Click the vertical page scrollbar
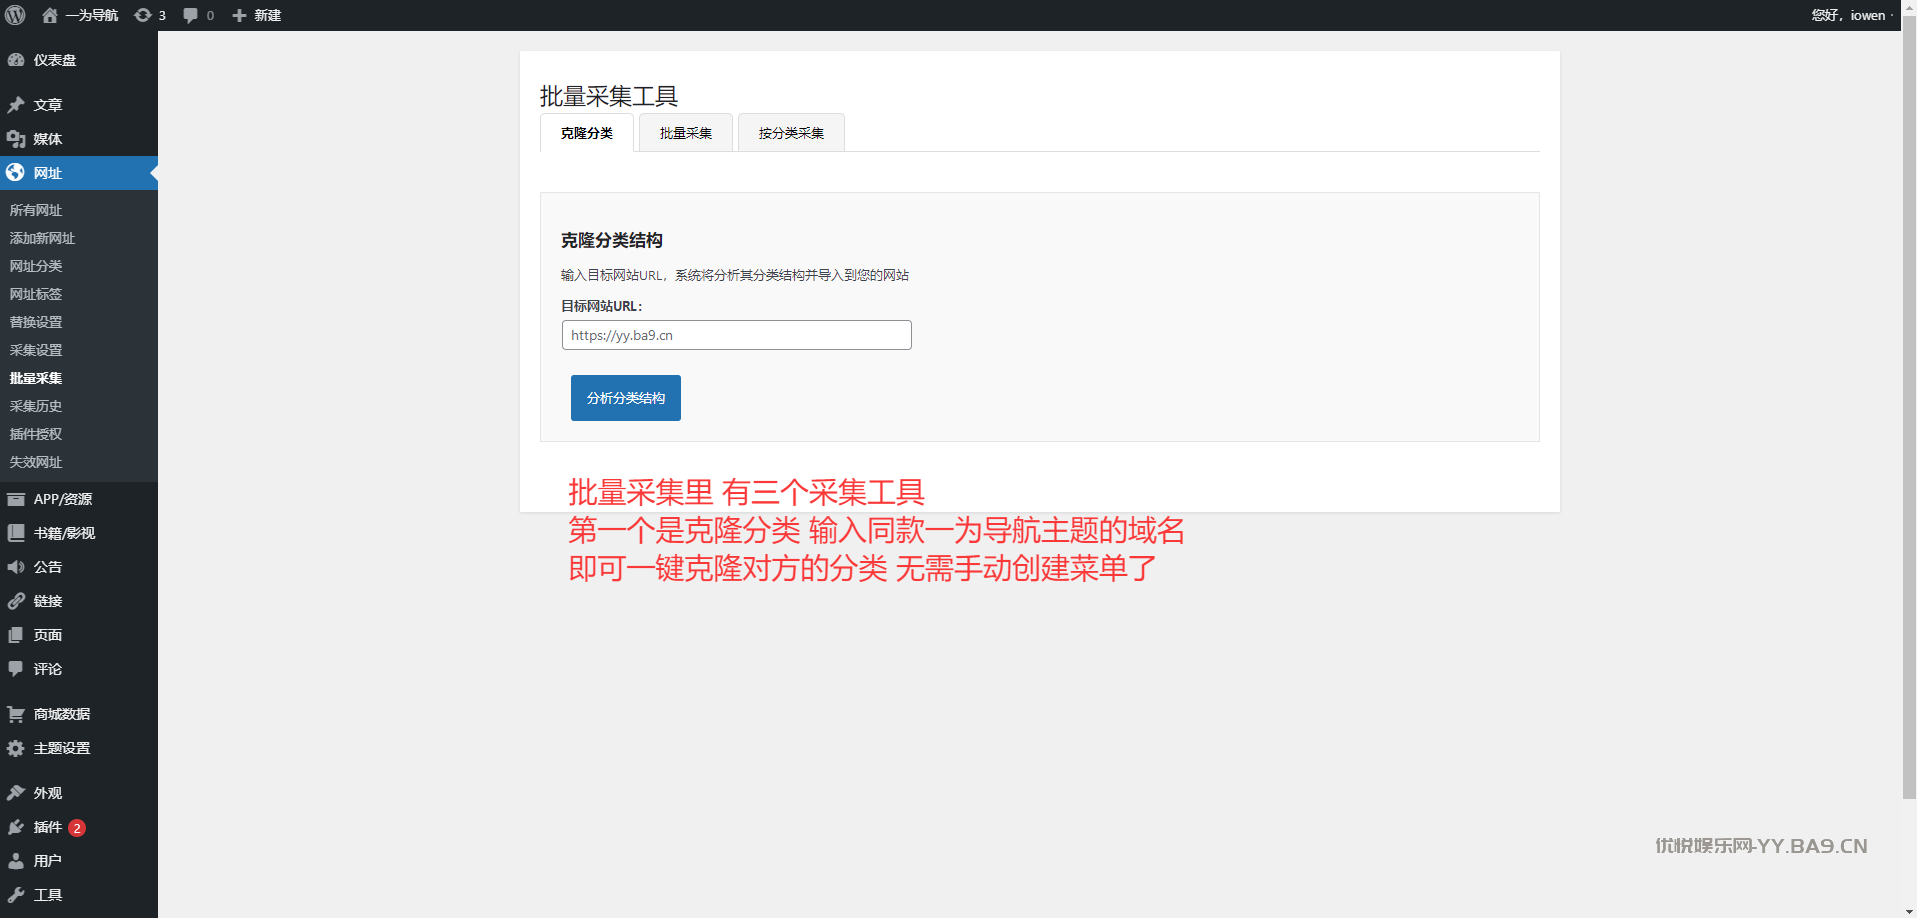Viewport: 1917px width, 918px height. pos(1909,400)
